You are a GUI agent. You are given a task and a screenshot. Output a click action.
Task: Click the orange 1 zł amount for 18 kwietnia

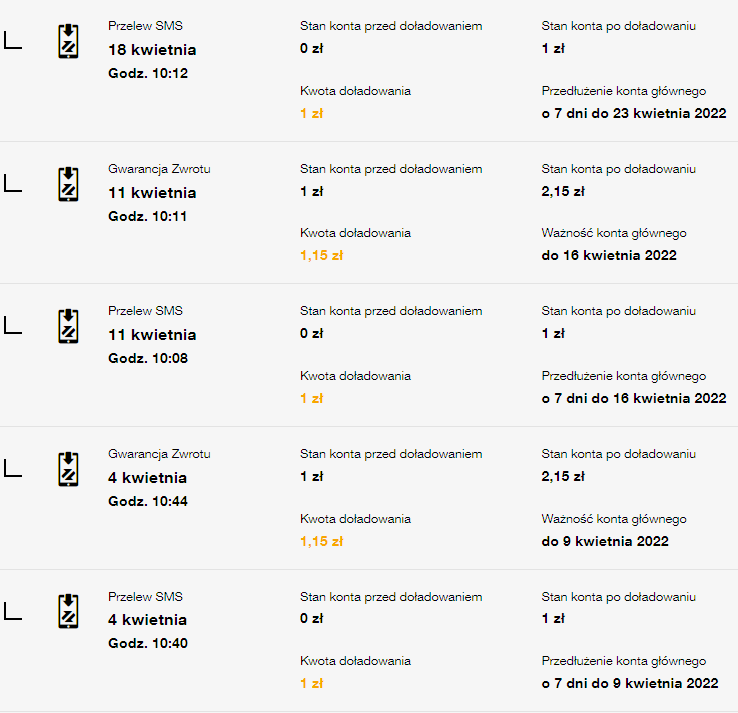point(311,113)
